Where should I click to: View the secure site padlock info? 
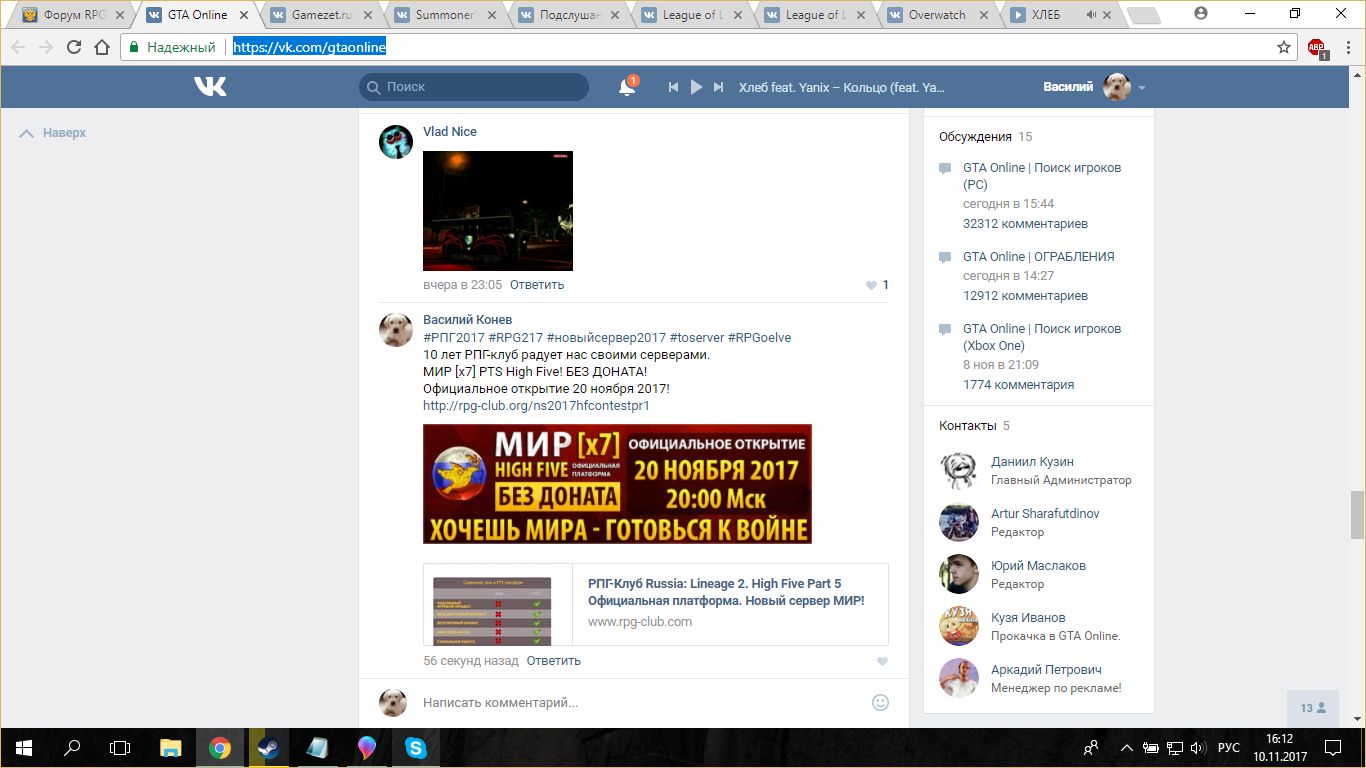coord(134,47)
